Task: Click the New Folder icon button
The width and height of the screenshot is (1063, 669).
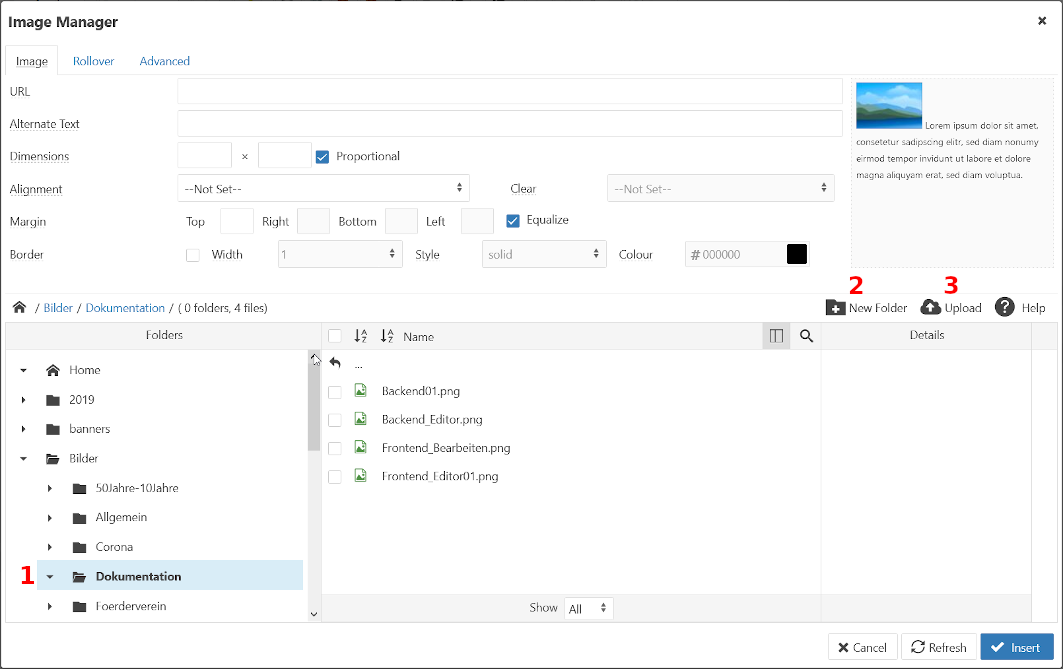Action: (835, 308)
